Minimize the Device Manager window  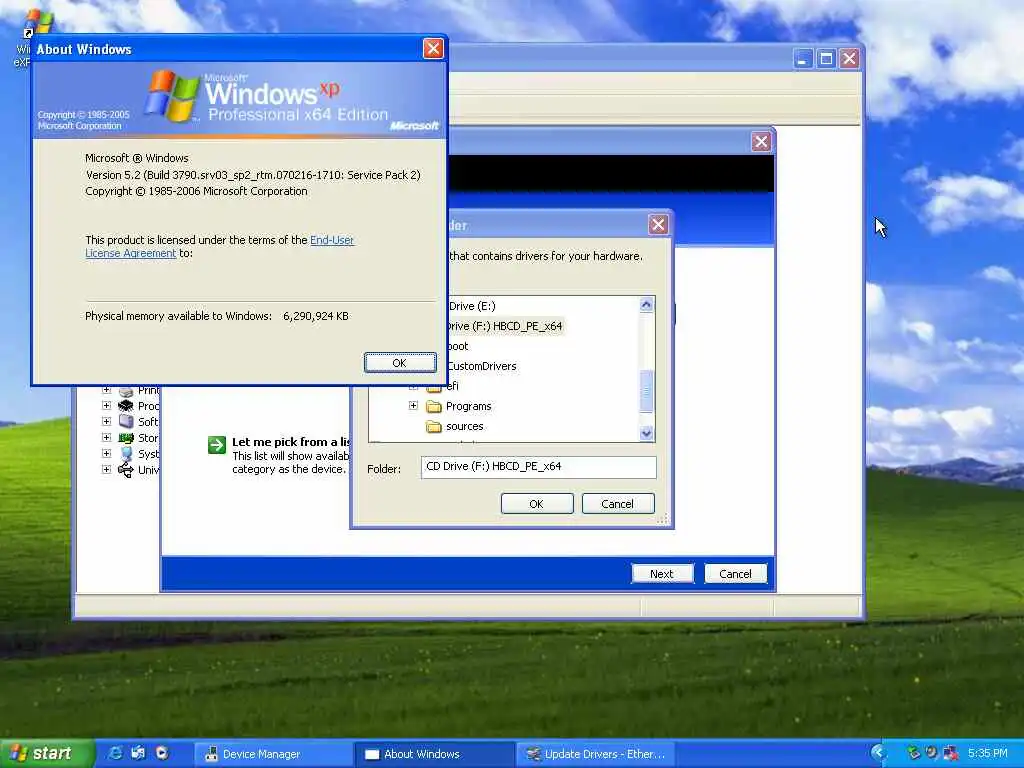pyautogui.click(x=803, y=59)
